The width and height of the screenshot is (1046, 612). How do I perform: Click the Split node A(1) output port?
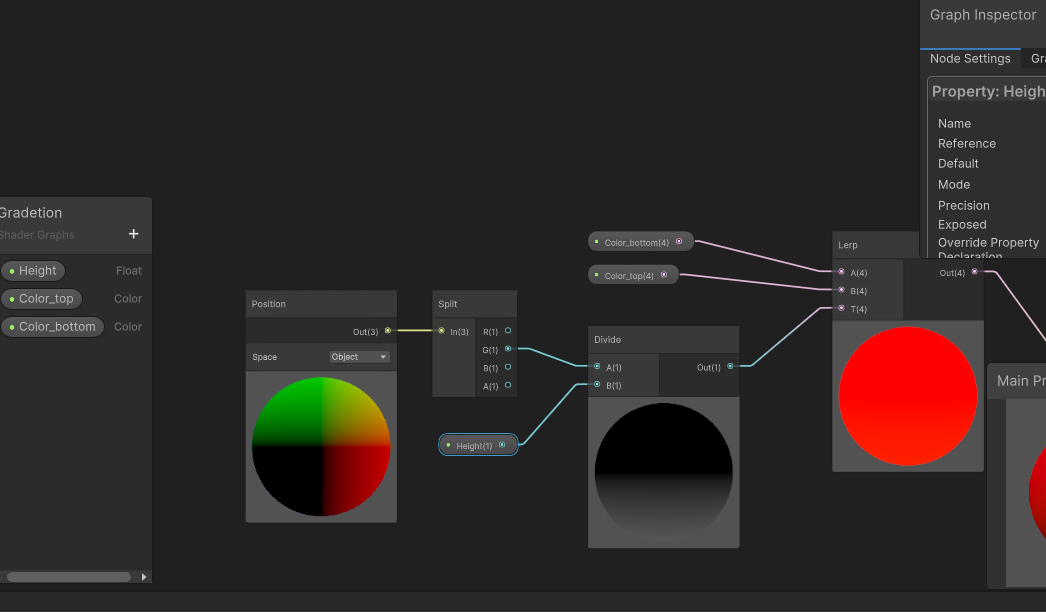[508, 386]
